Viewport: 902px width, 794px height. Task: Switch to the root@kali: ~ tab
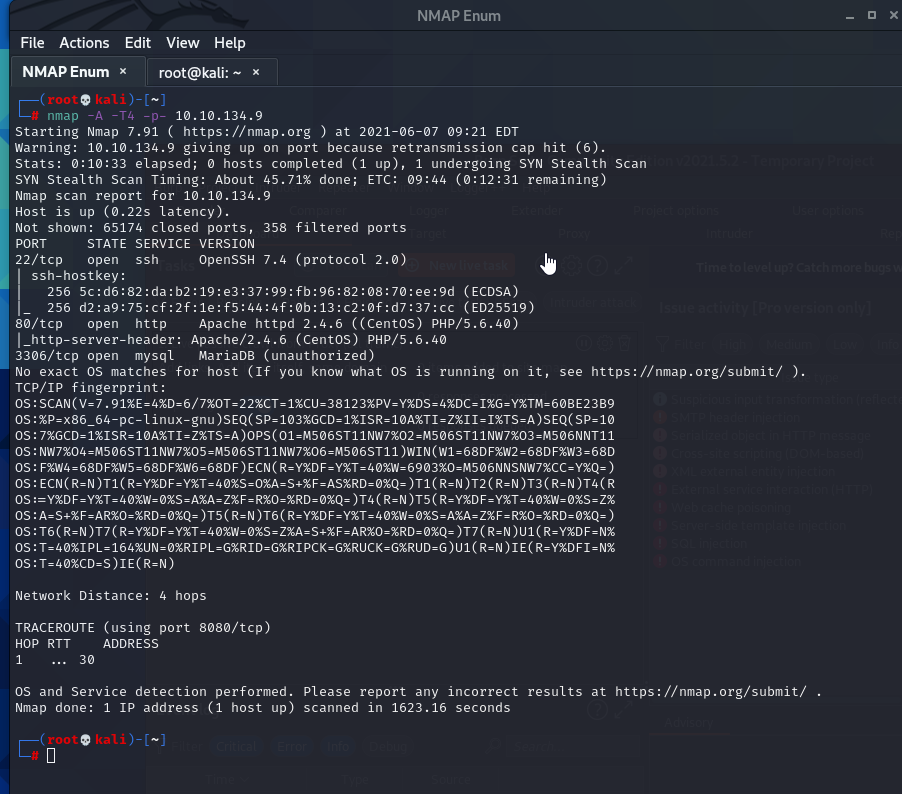(x=200, y=72)
